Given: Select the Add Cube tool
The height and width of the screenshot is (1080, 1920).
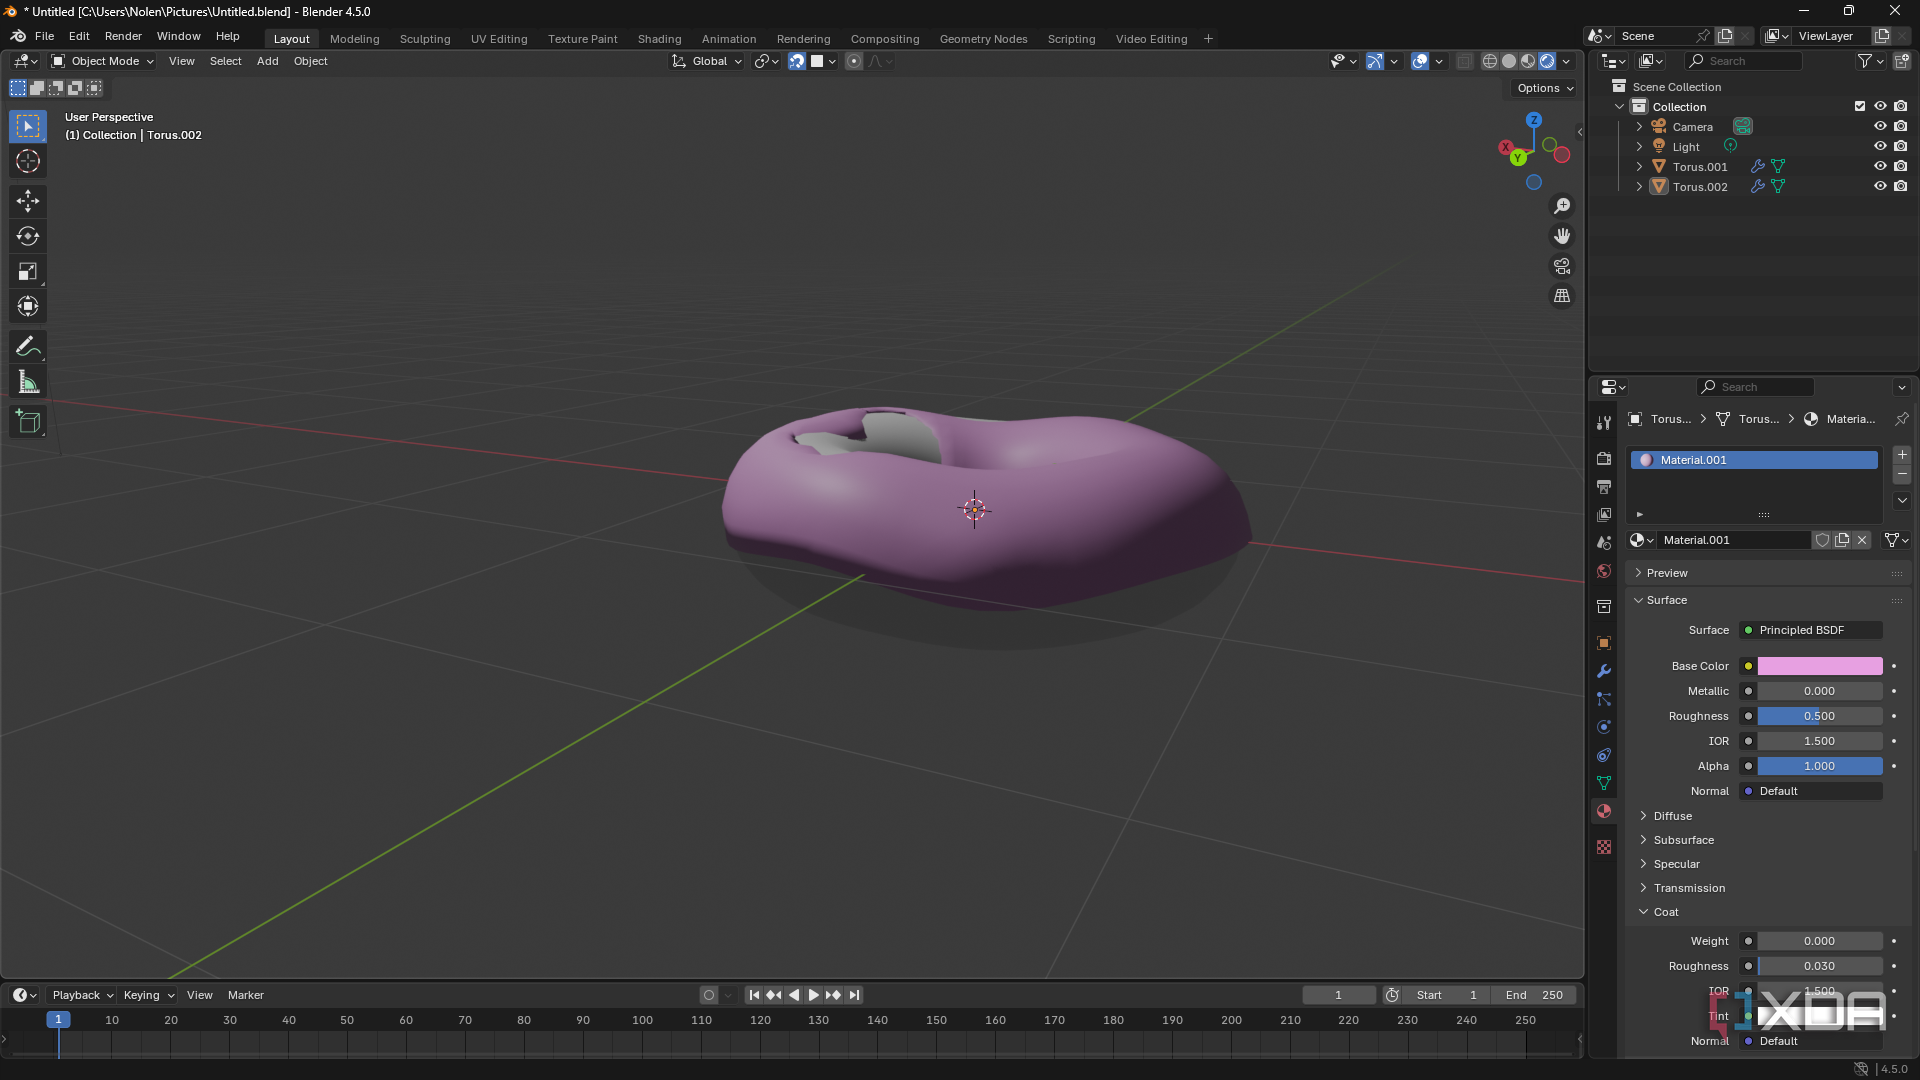Looking at the screenshot, I should coord(28,422).
